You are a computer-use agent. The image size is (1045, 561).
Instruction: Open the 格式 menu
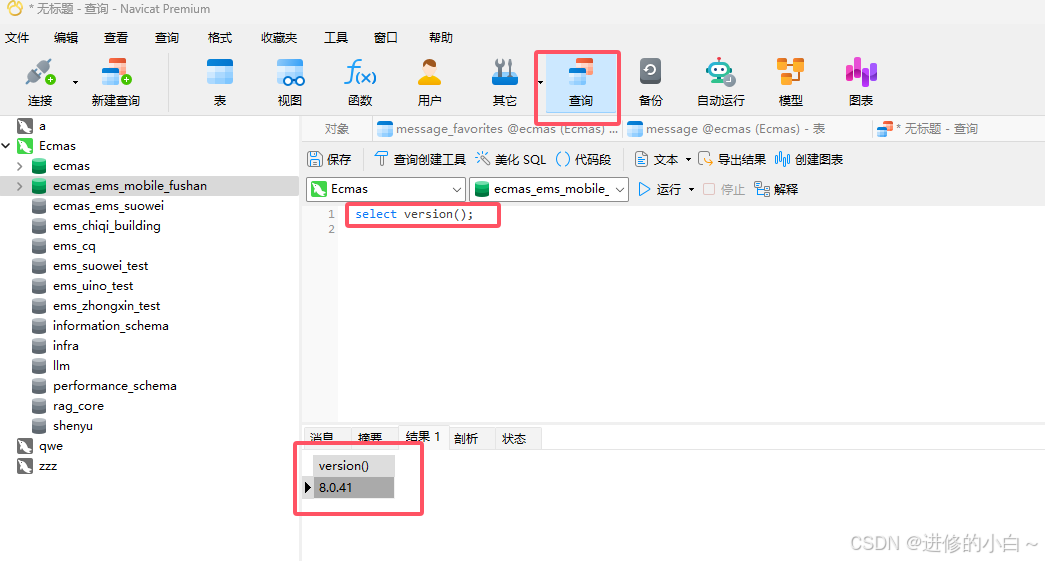coord(220,38)
